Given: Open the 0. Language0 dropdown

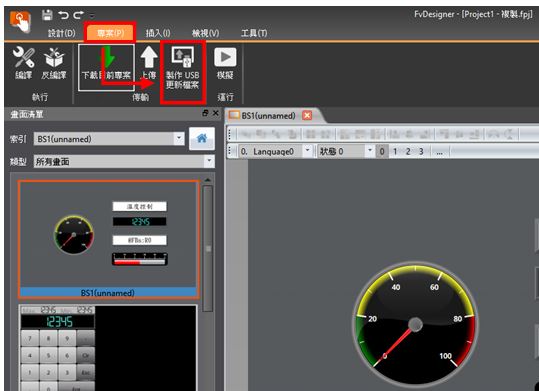Looking at the screenshot, I should click(x=308, y=151).
